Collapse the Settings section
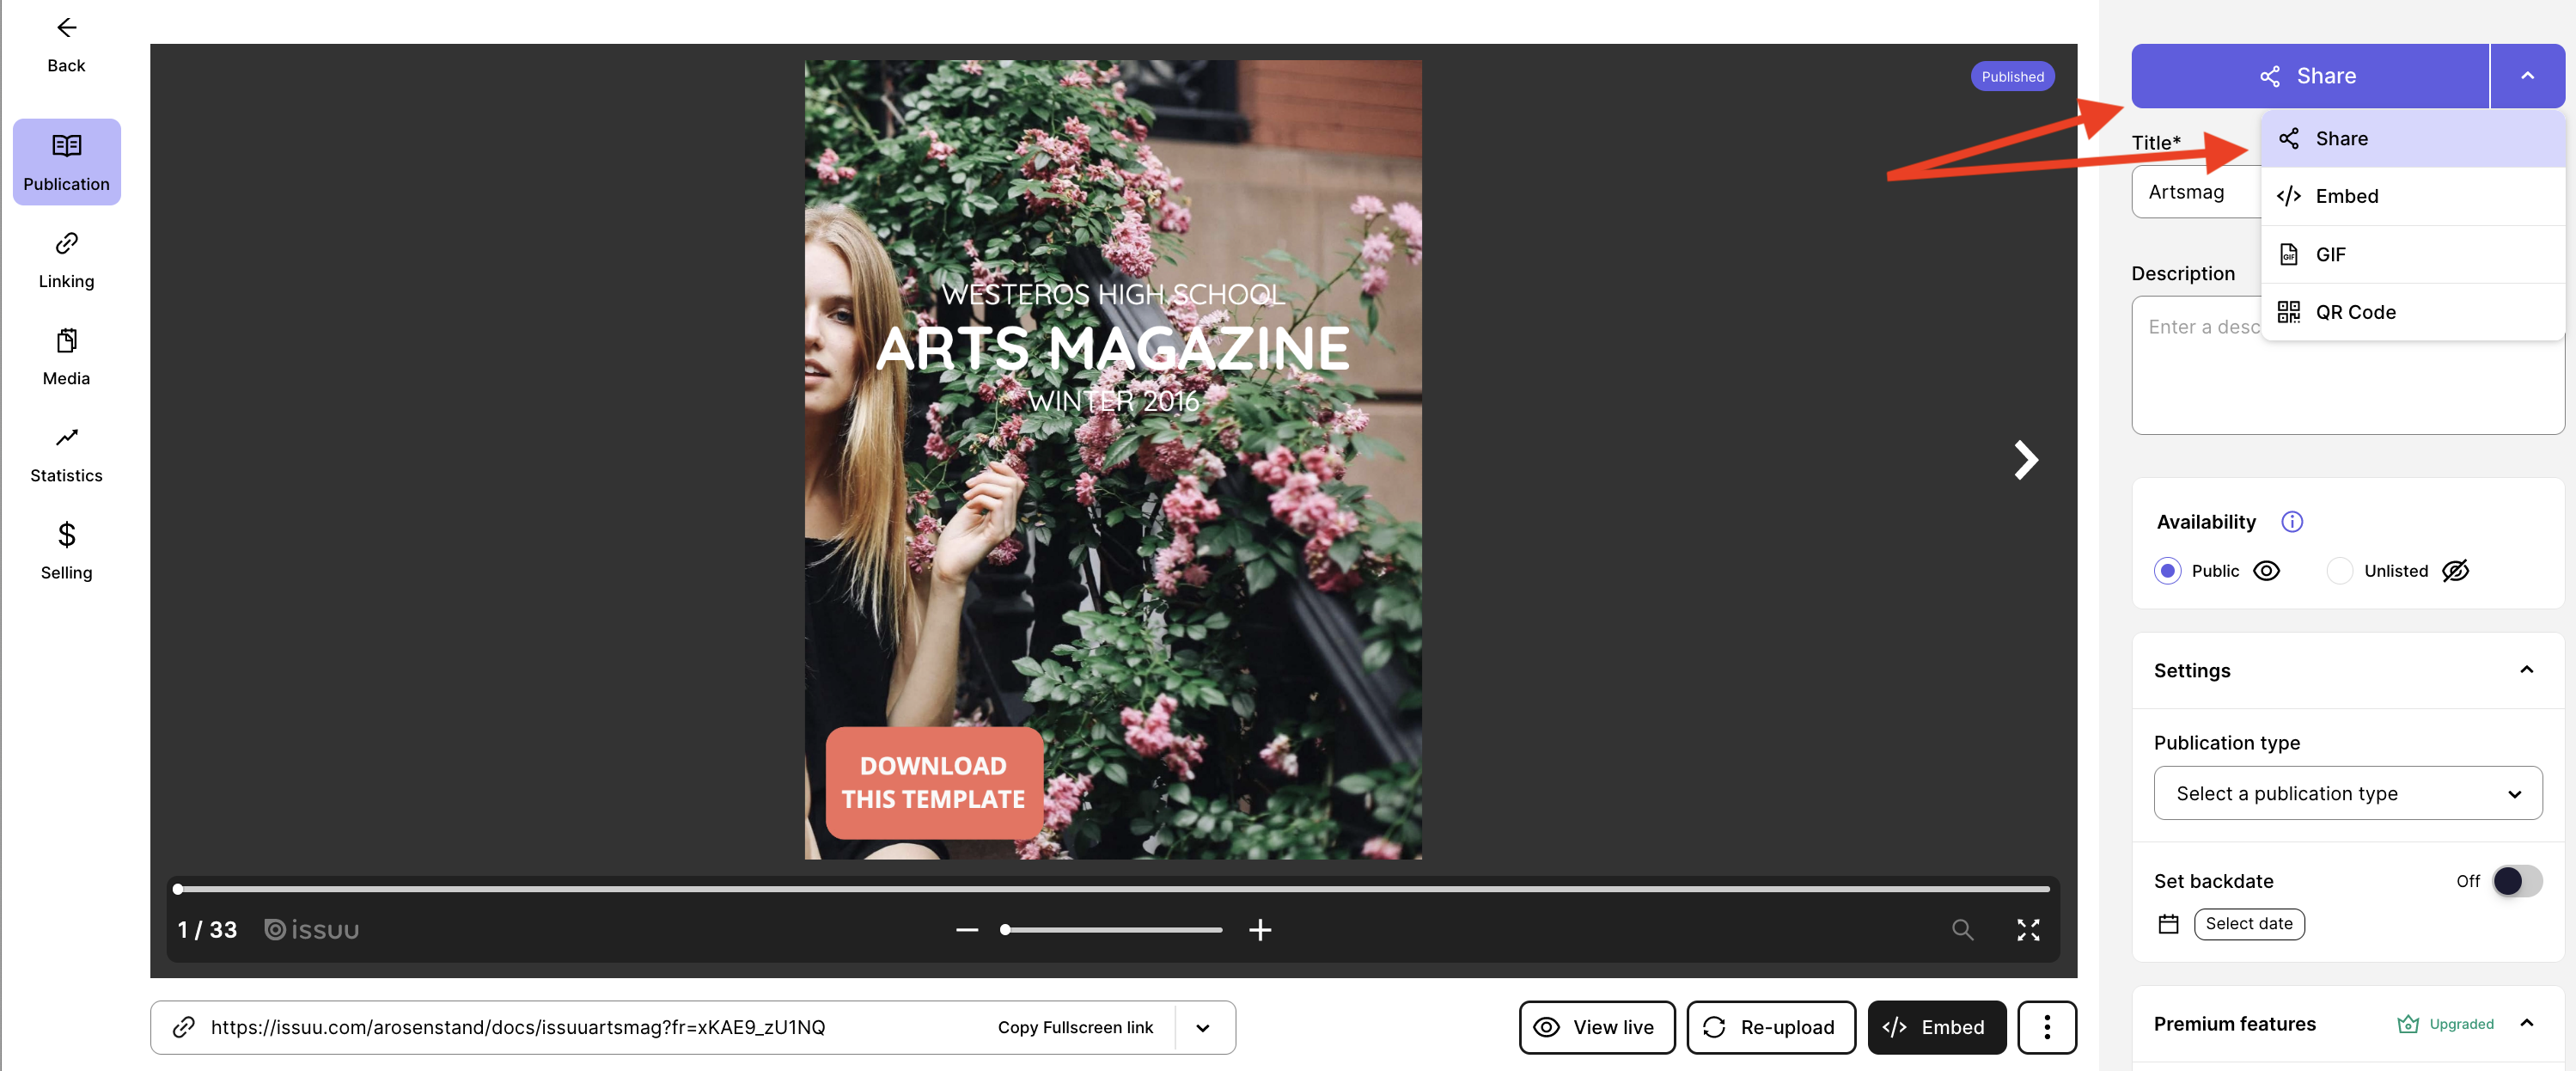 tap(2527, 669)
